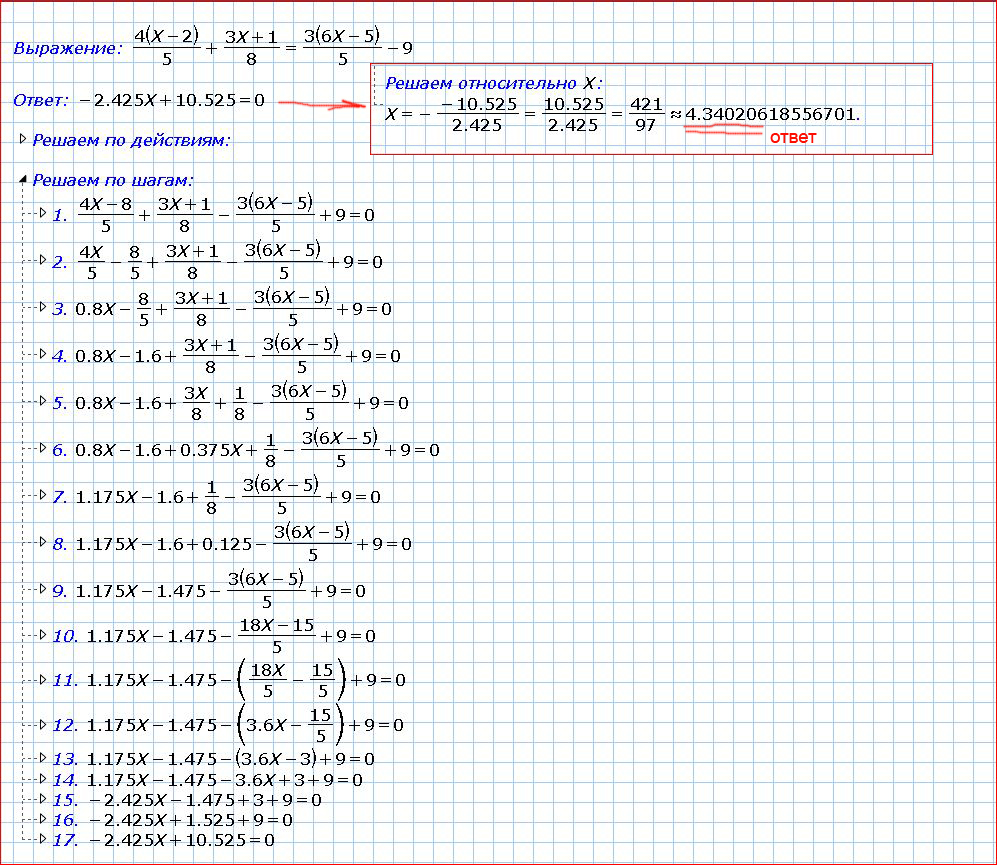
Task: Expand step 13 details triangle
Action: 43,758
